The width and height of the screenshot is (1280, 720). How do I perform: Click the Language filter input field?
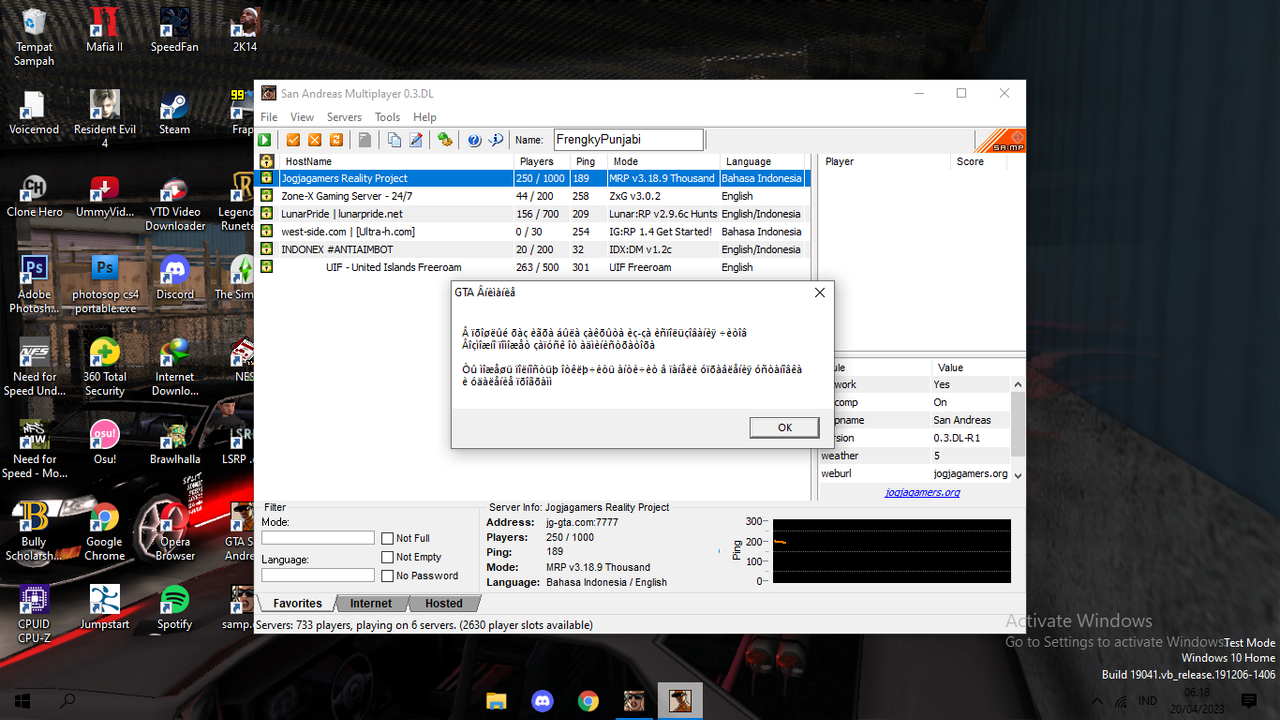pos(318,575)
